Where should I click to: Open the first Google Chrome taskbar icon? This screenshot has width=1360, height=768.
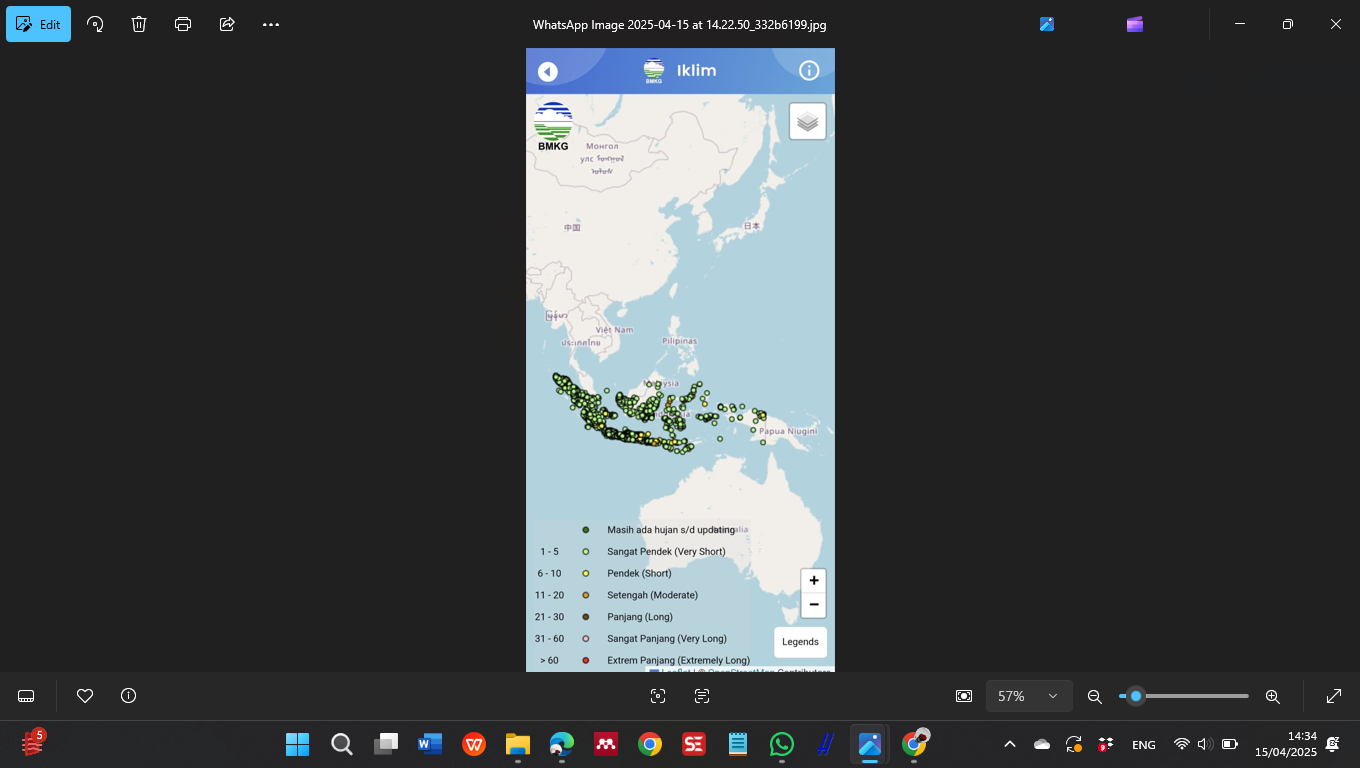point(650,744)
